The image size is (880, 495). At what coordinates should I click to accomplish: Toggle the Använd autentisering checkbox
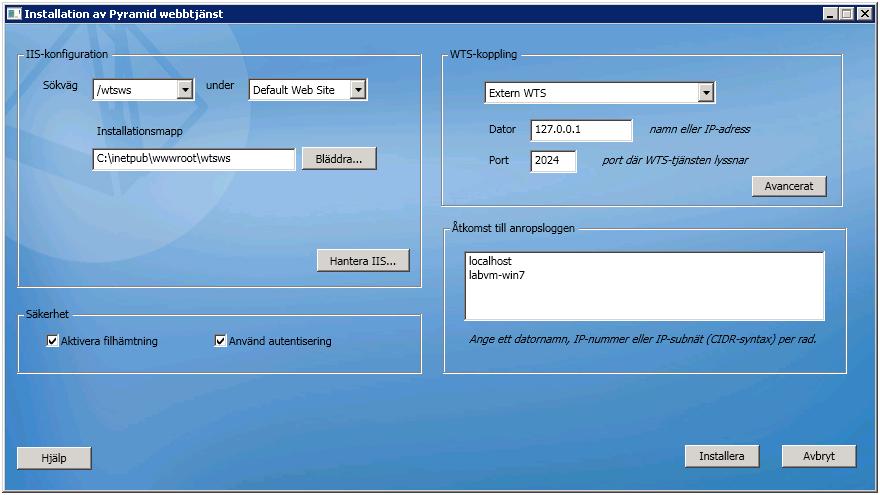point(220,341)
